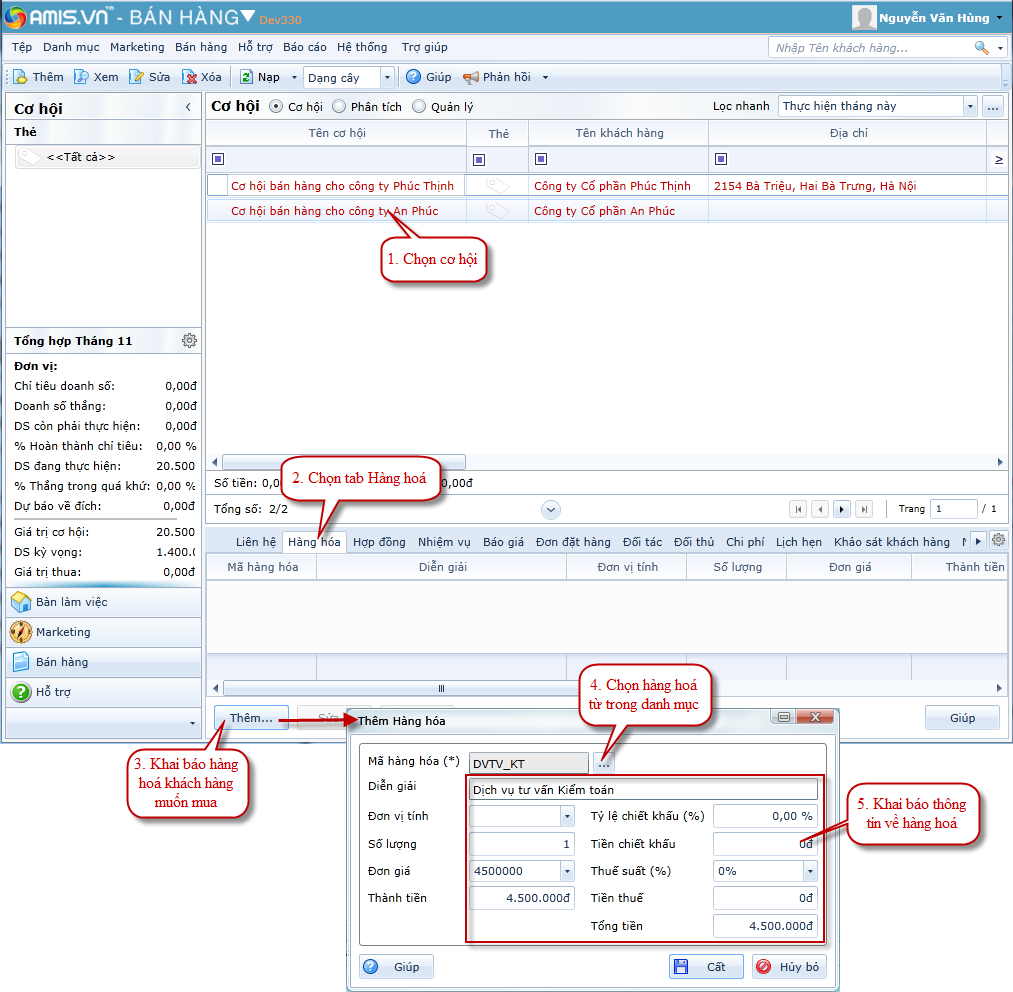Click the Cất save button
The width and height of the screenshot is (1013, 992).
706,967
